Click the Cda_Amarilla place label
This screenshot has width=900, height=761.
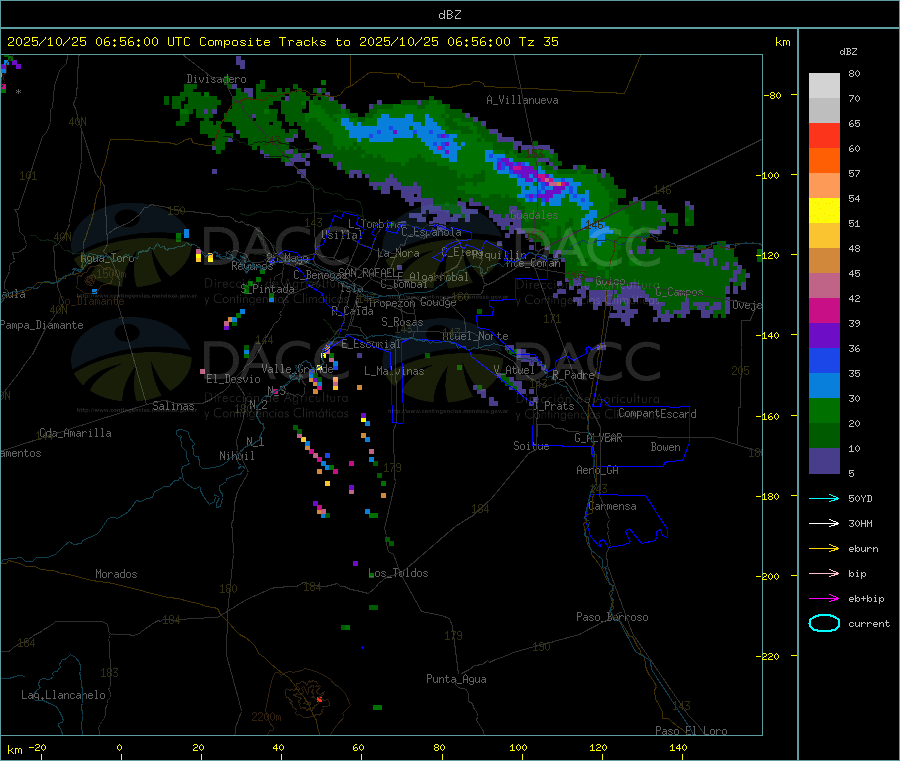tap(76, 433)
